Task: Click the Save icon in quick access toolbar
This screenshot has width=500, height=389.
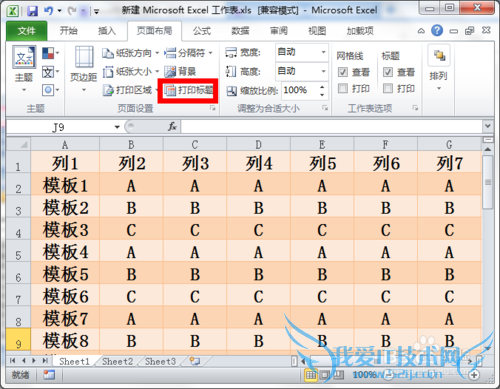Action: click(x=32, y=11)
